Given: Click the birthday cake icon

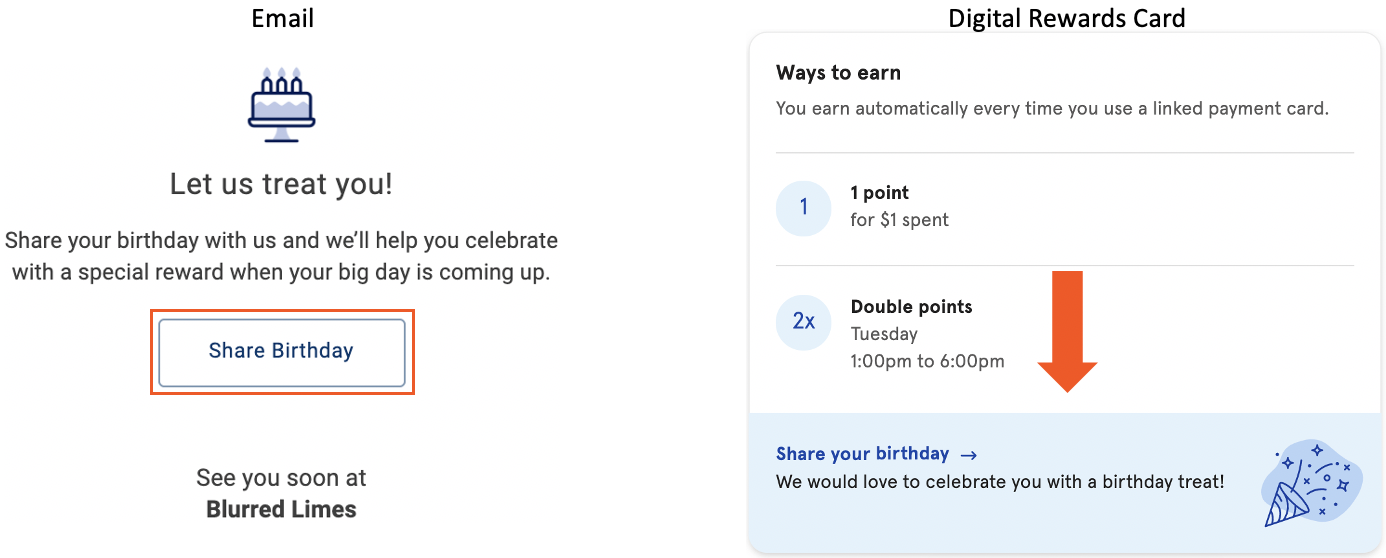Looking at the screenshot, I should [x=281, y=104].
